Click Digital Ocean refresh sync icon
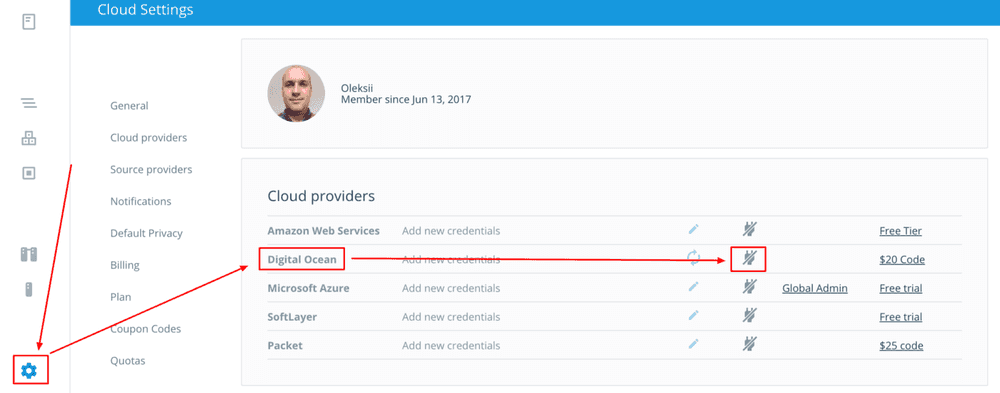This screenshot has height=393, width=1000. point(693,258)
